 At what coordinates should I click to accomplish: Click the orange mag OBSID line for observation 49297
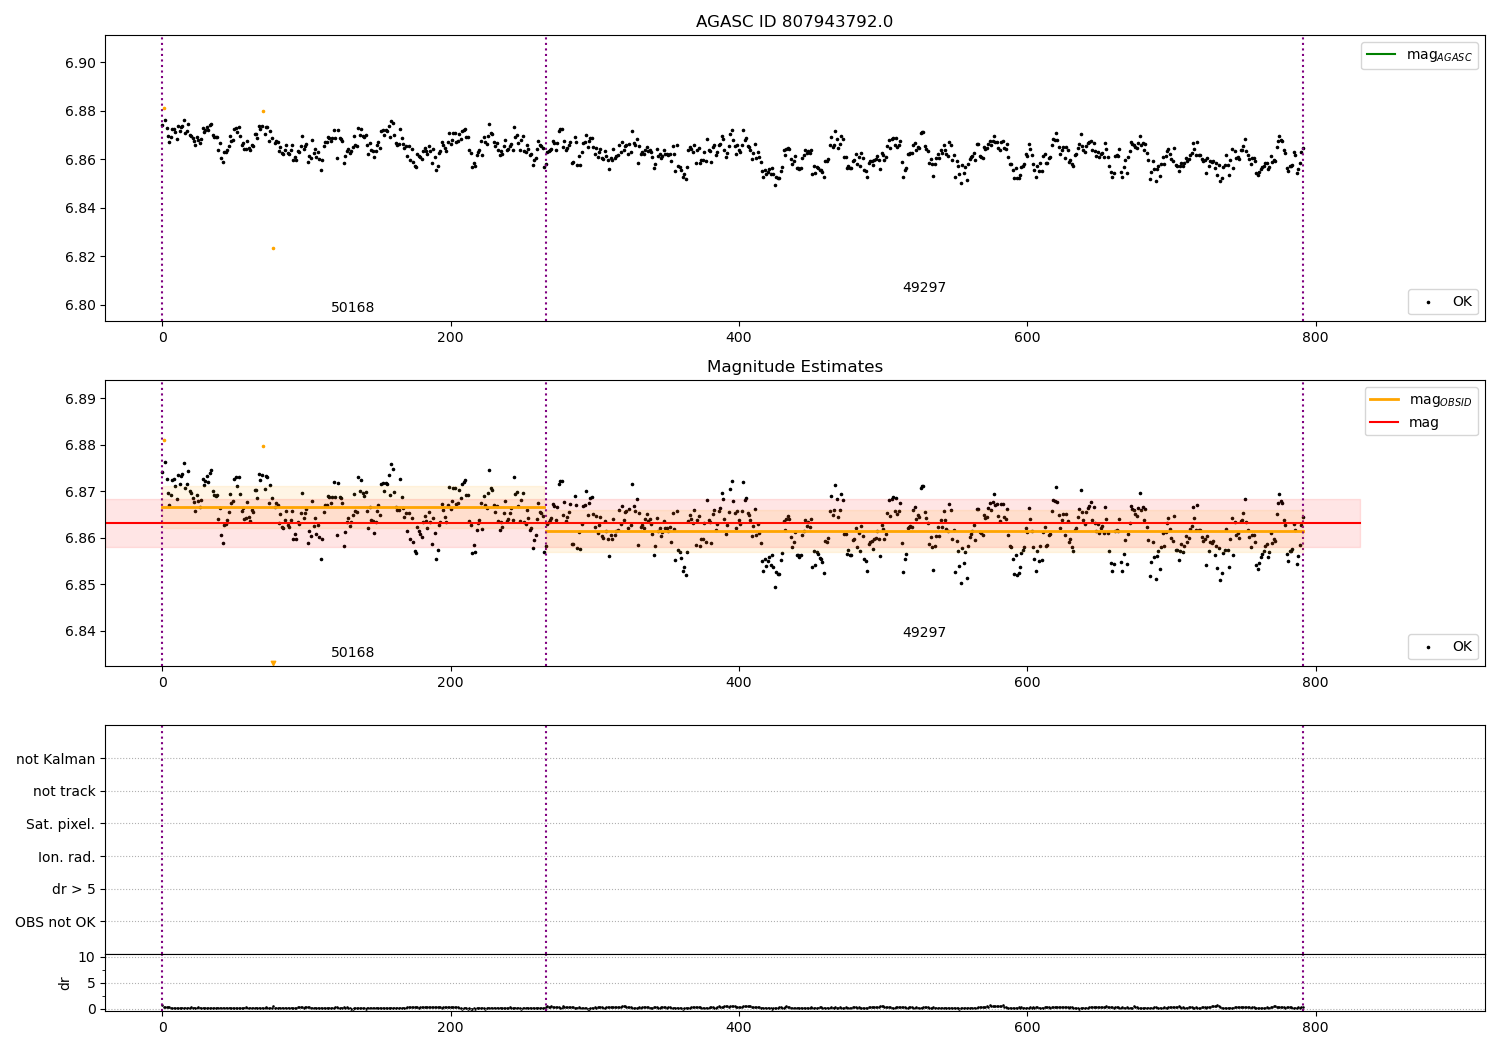tap(924, 531)
